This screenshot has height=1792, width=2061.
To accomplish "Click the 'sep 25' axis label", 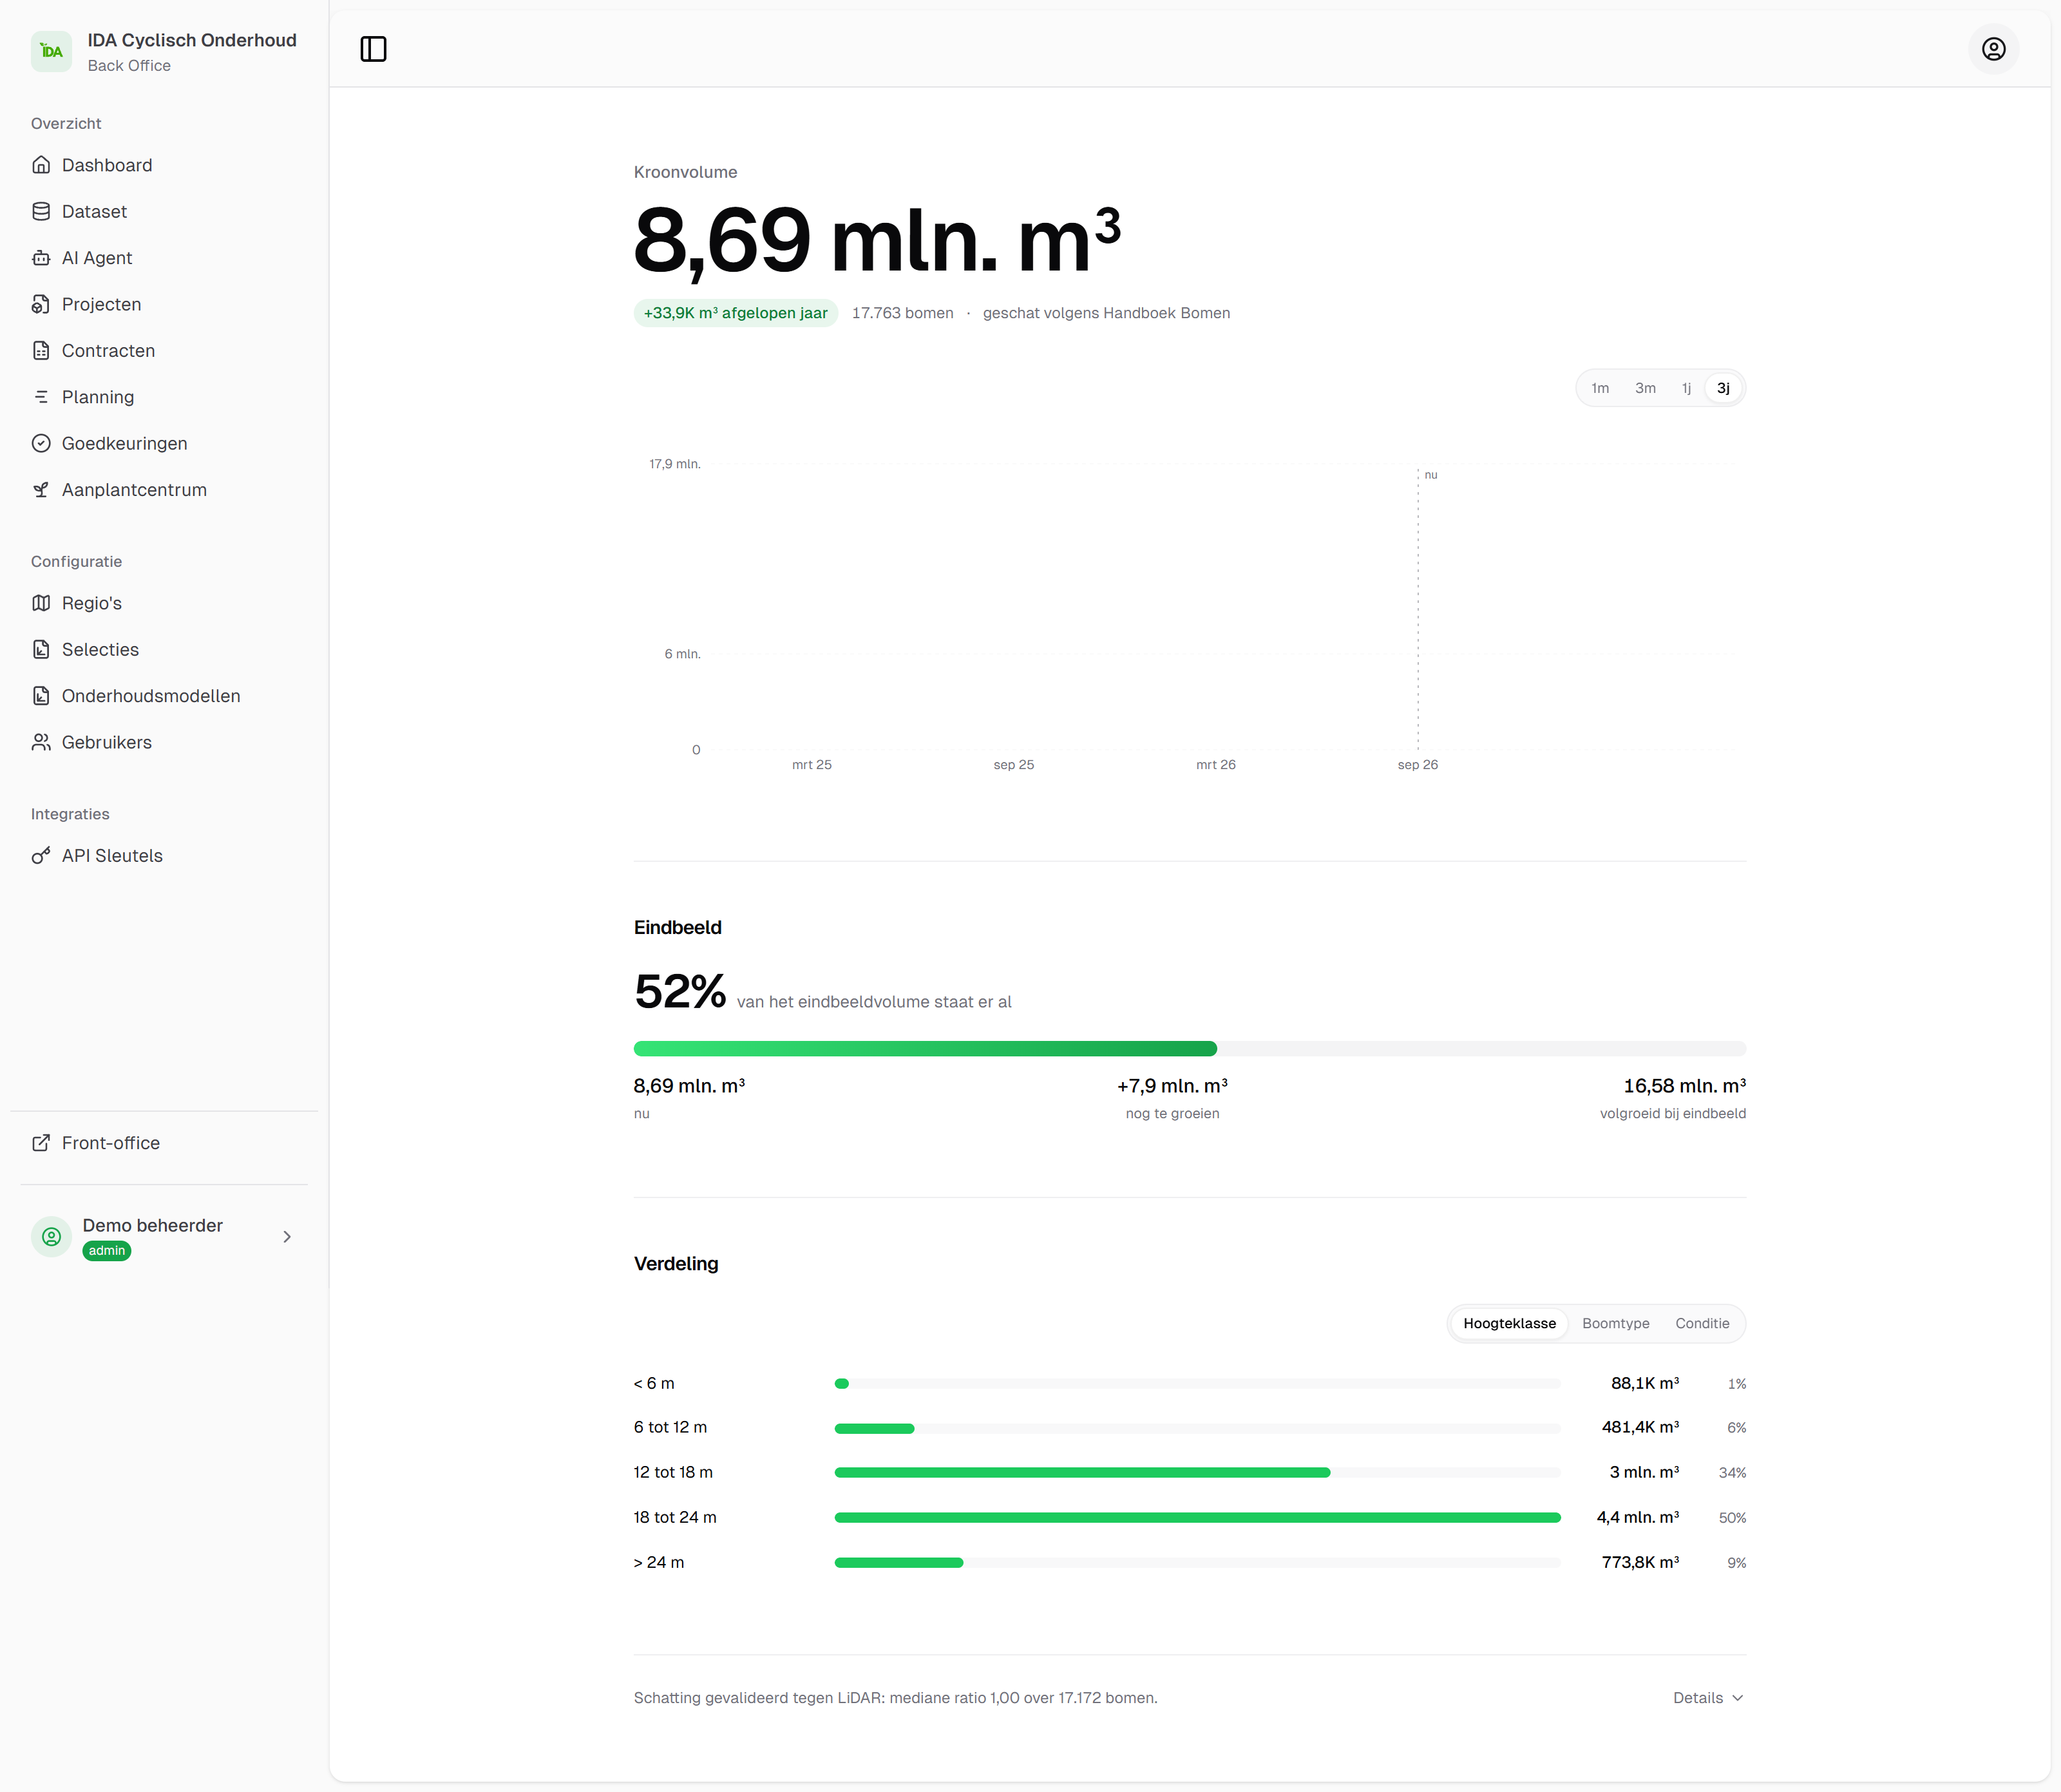I will (x=1013, y=765).
